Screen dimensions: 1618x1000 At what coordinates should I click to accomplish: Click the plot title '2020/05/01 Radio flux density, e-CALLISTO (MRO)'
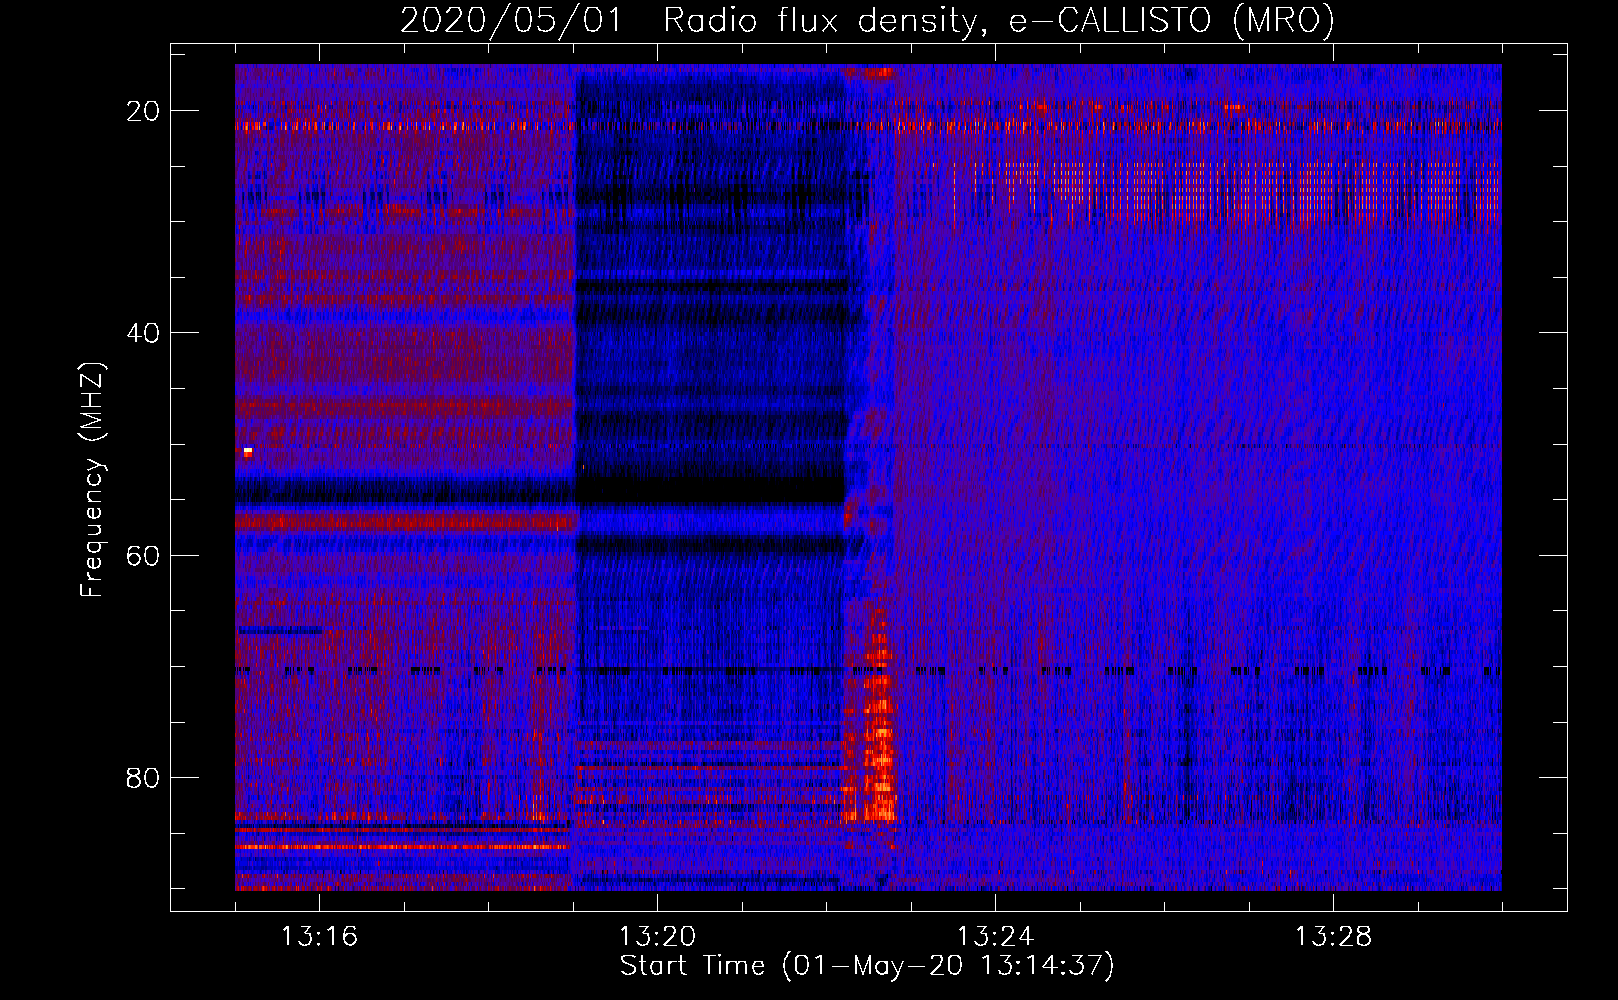point(867,20)
